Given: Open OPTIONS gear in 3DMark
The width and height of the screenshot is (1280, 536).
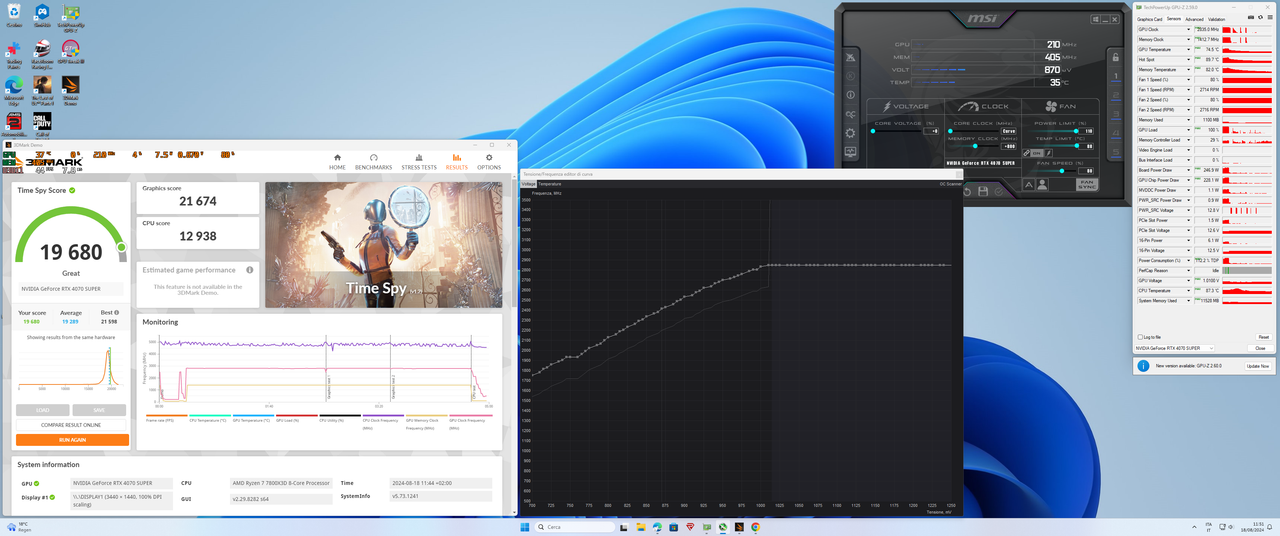Looking at the screenshot, I should (x=489, y=161).
